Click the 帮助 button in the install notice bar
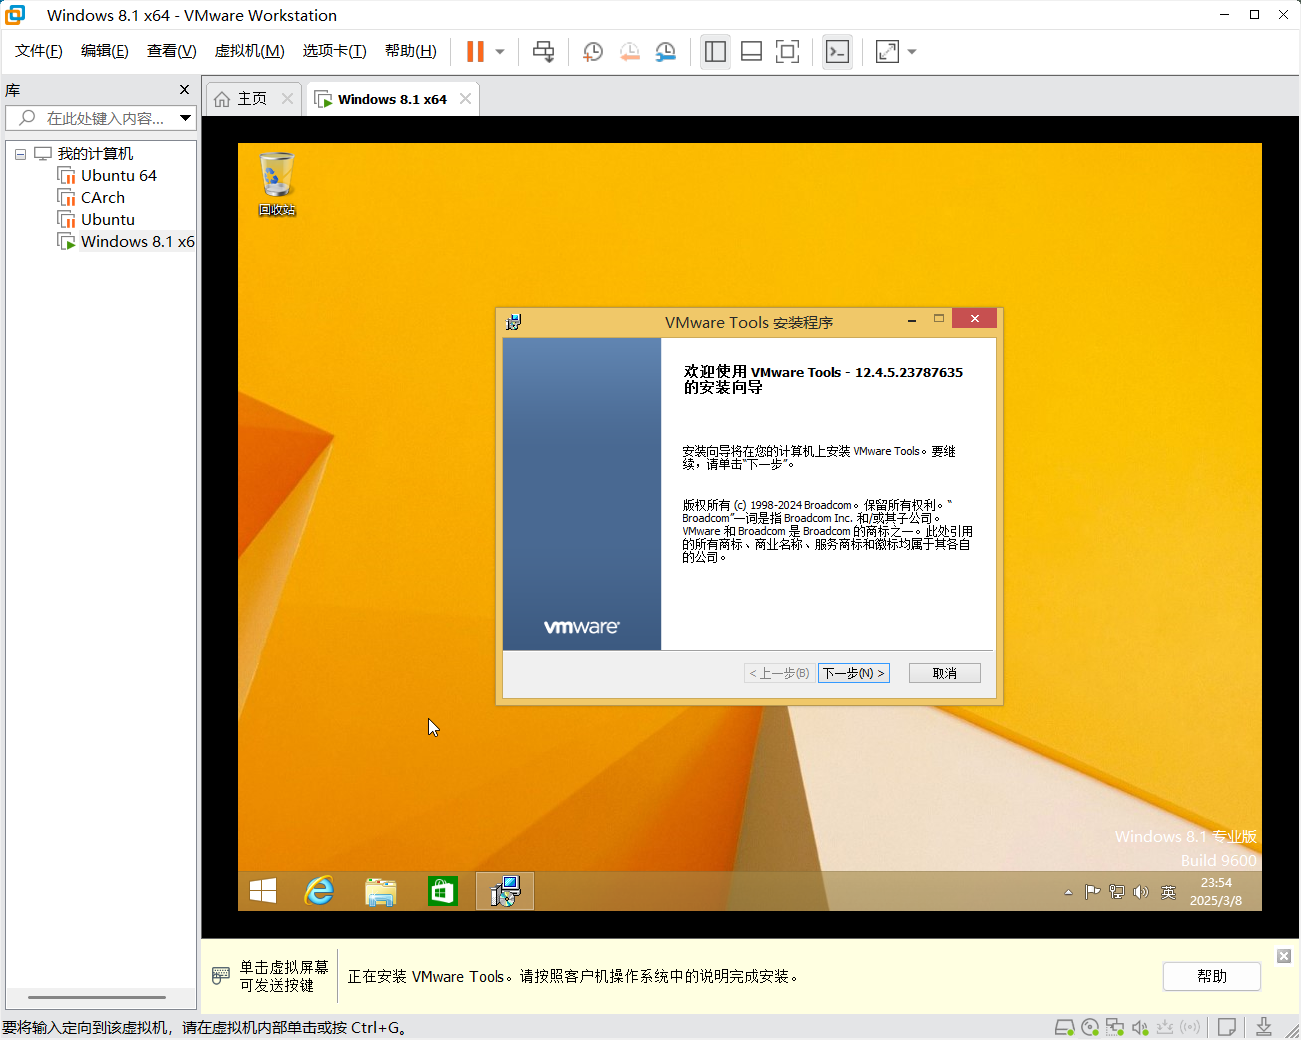The height and width of the screenshot is (1040, 1301). click(1212, 976)
